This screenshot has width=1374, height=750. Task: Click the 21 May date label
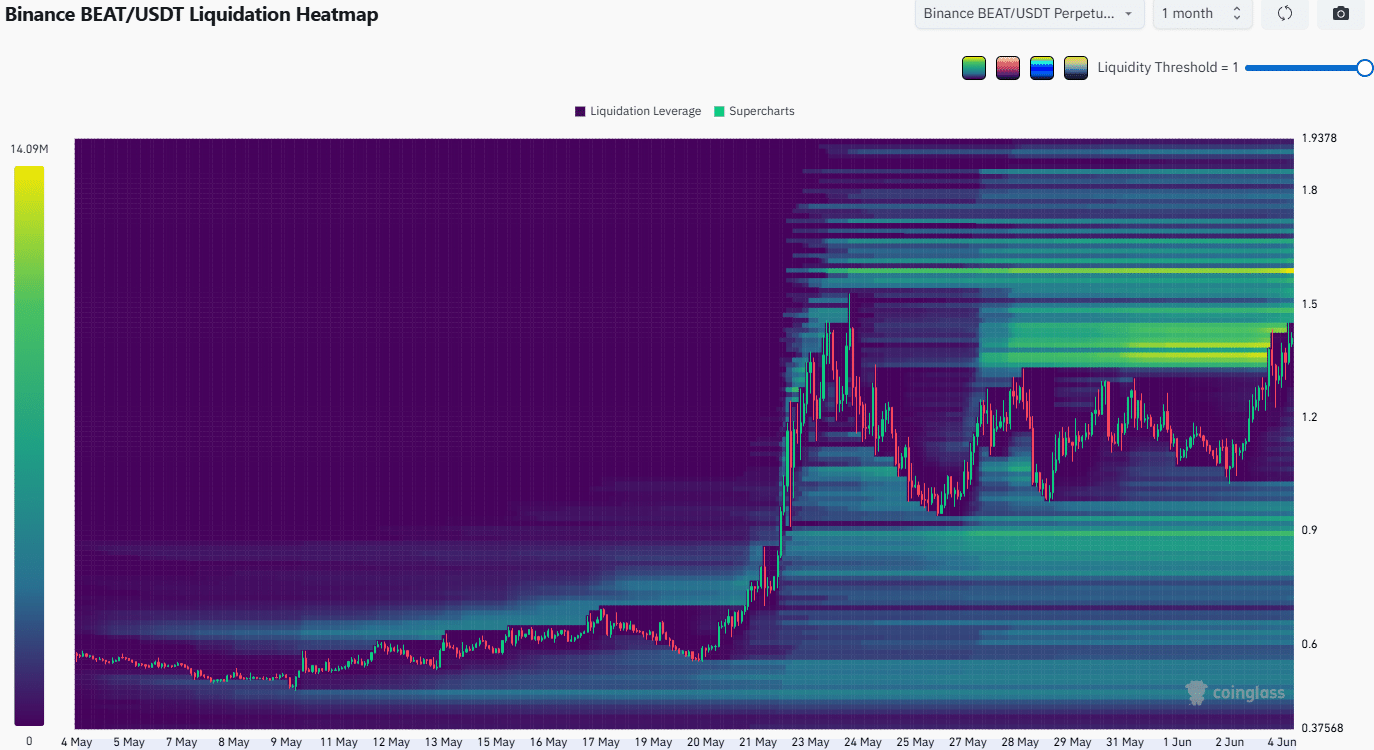click(759, 742)
